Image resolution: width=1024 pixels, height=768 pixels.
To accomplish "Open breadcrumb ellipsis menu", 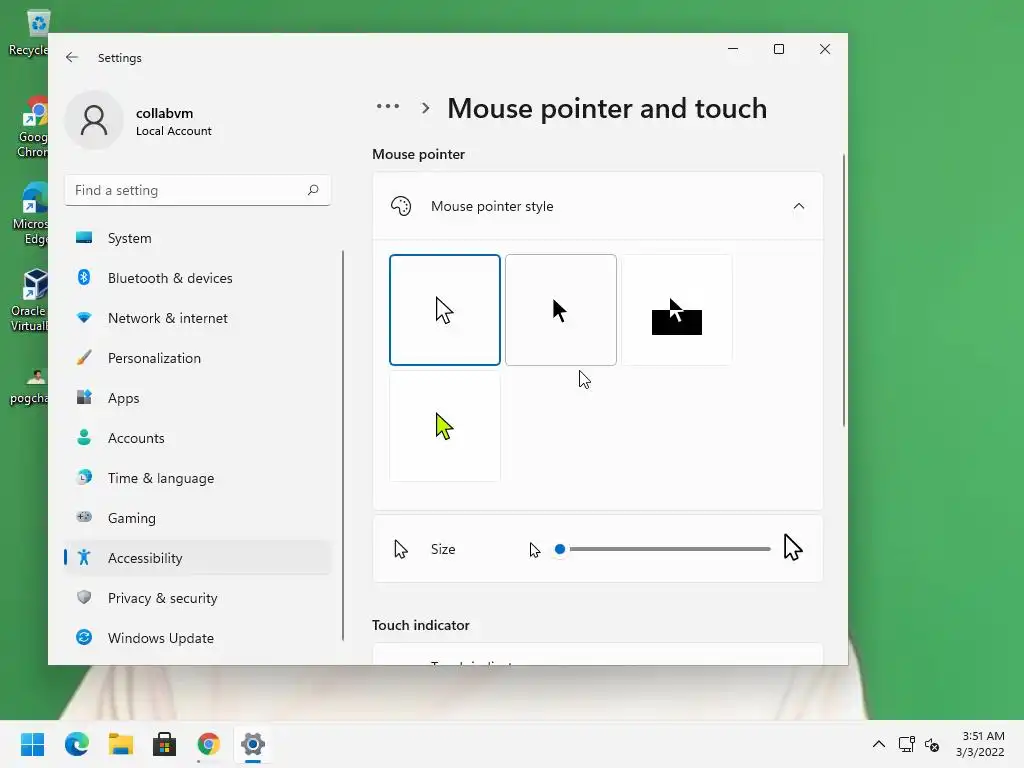I will tap(388, 106).
